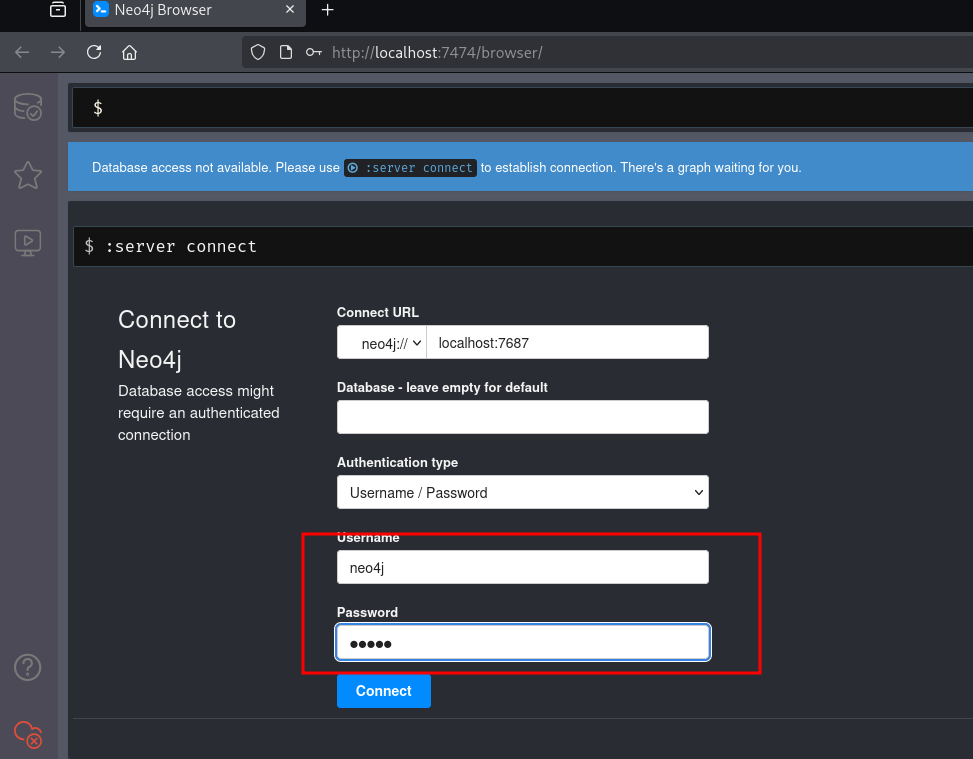Image resolution: width=973 pixels, height=759 pixels.
Task: Open the Authentication type dropdown
Action: click(522, 492)
